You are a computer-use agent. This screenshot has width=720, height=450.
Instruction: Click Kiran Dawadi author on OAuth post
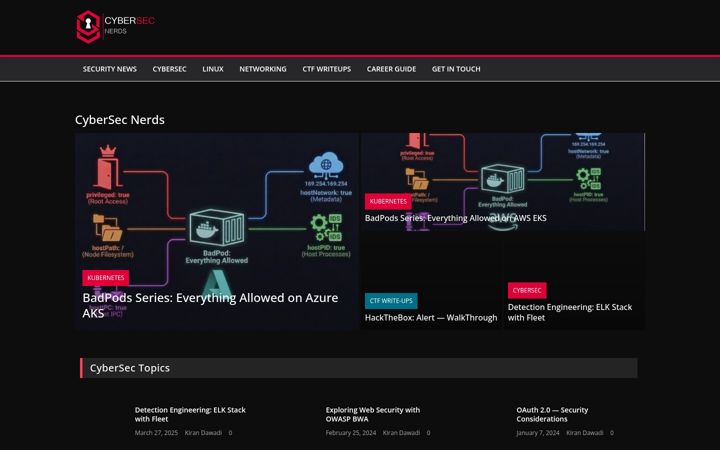click(585, 433)
